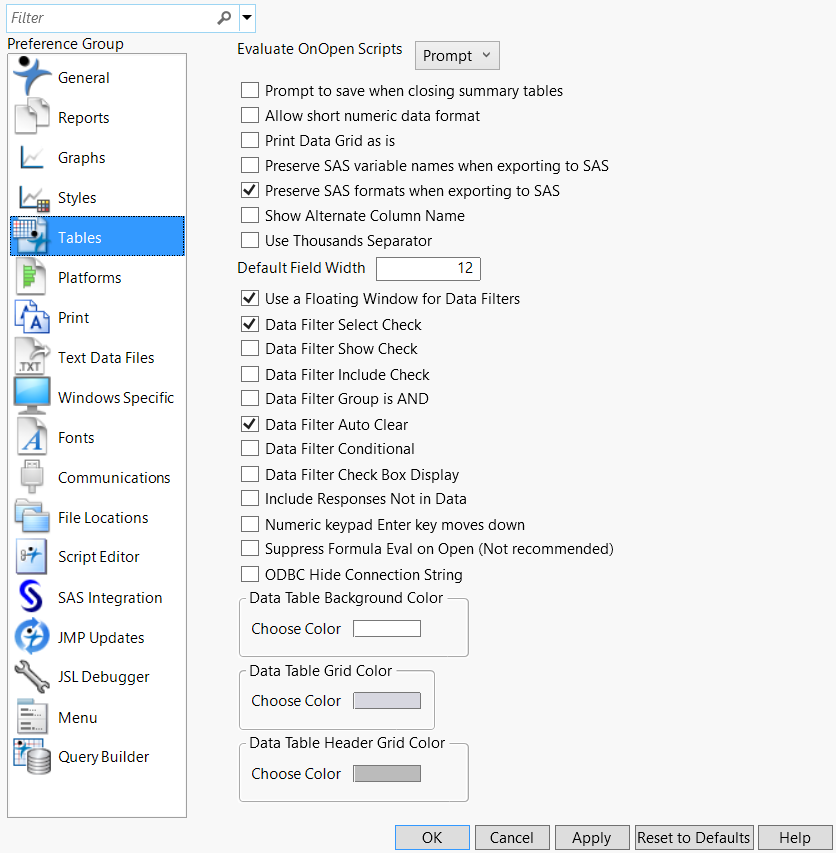Image resolution: width=836 pixels, height=853 pixels.
Task: Click the Default Field Width input
Action: pos(428,268)
